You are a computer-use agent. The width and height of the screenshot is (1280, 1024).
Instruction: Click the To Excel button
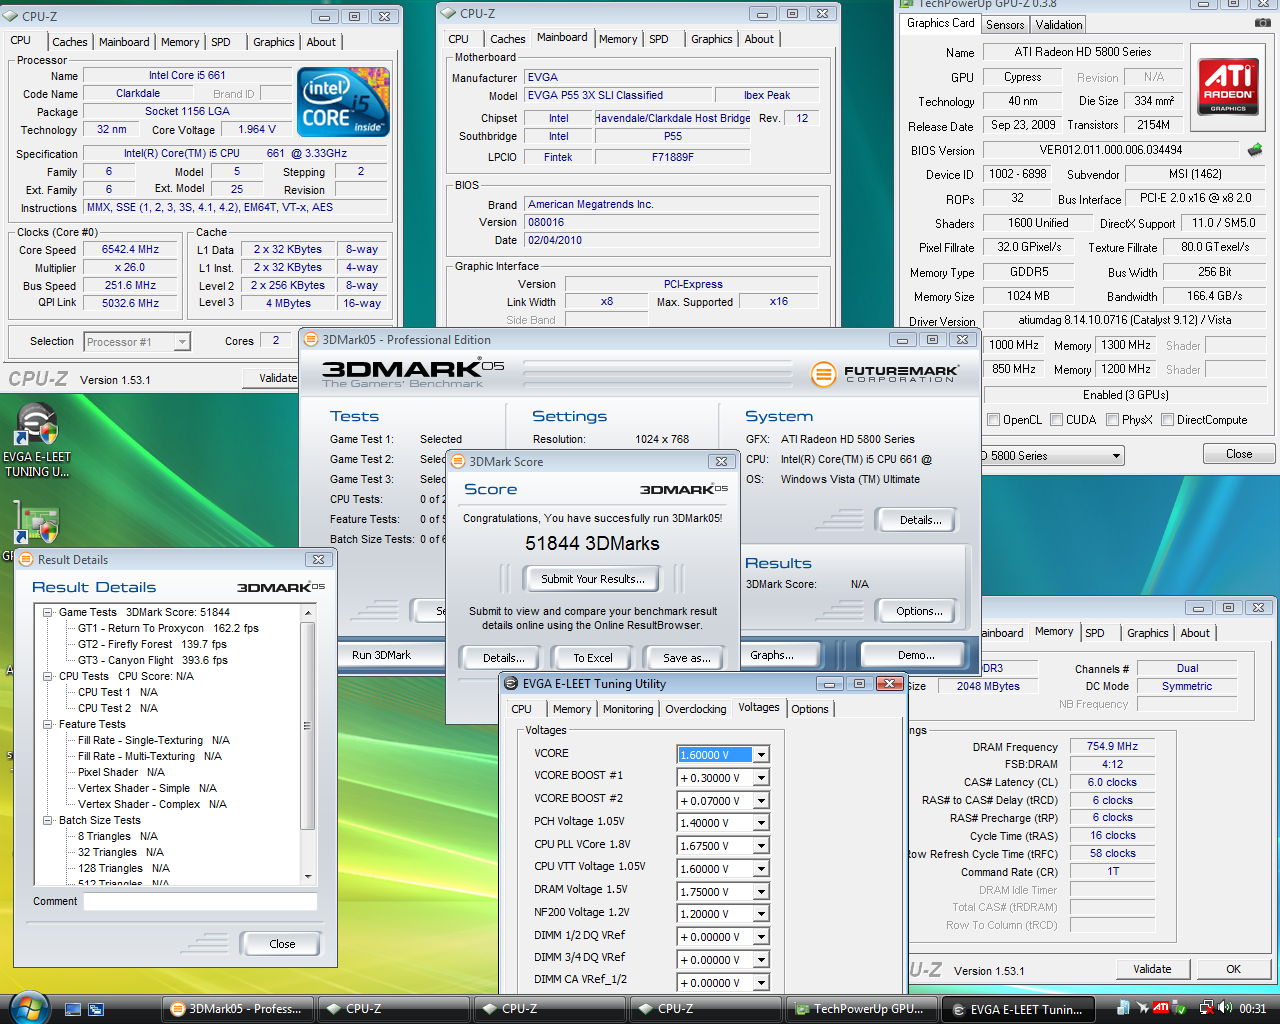pos(593,658)
